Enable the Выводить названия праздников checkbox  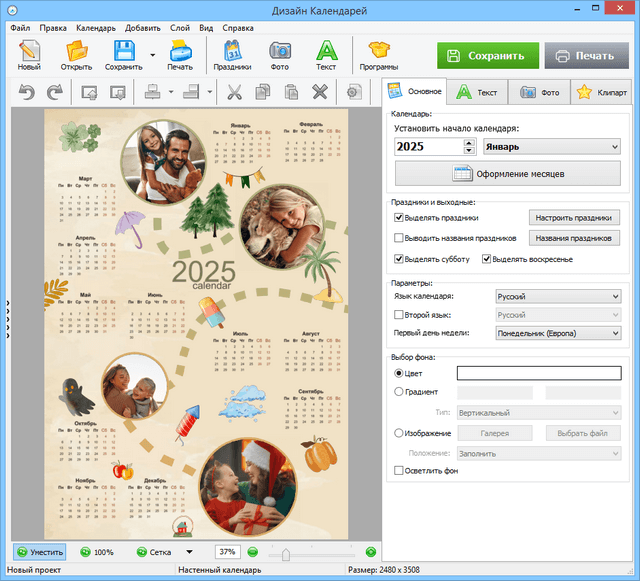pos(399,238)
